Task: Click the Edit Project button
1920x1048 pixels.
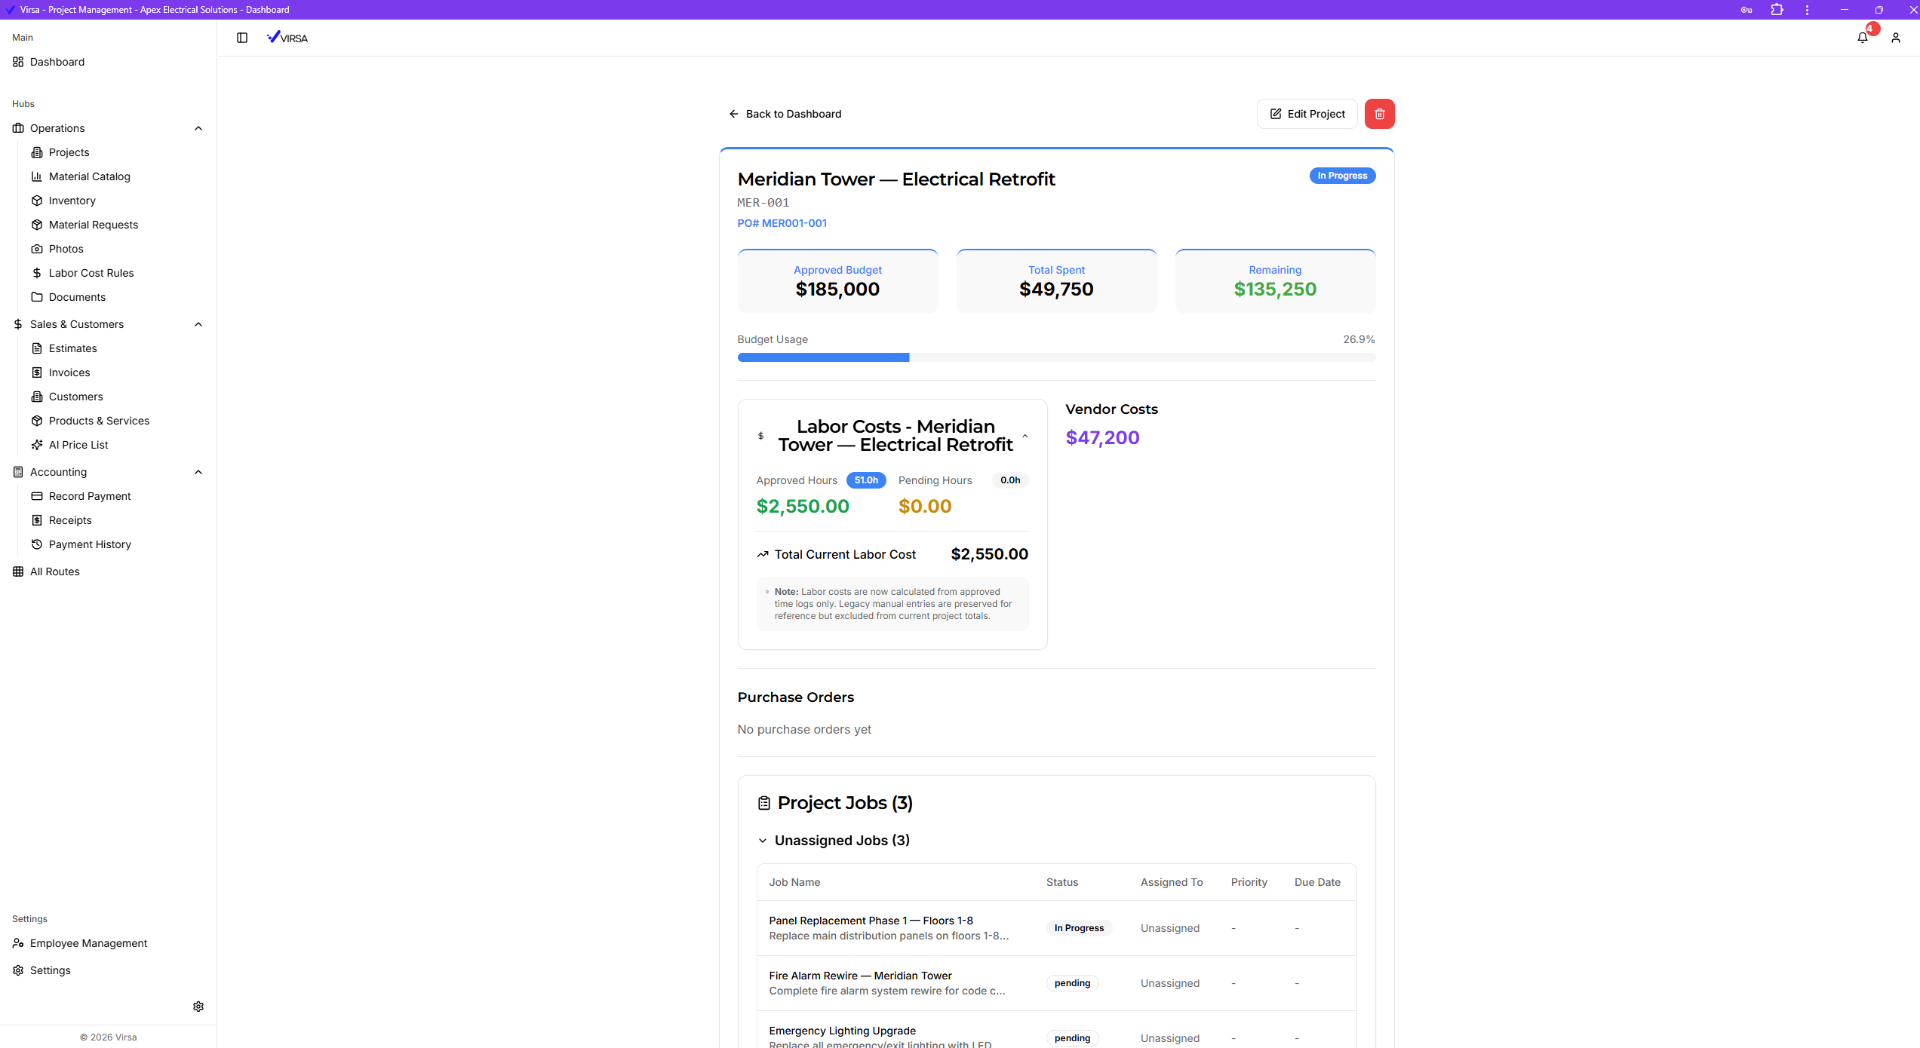Action: point(1307,114)
